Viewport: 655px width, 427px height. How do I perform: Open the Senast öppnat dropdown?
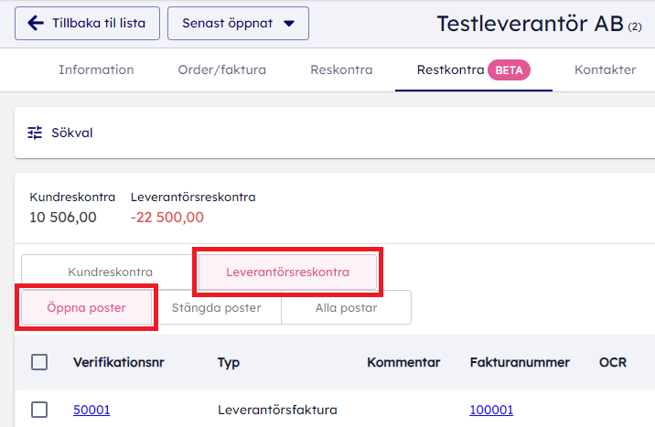(x=238, y=23)
